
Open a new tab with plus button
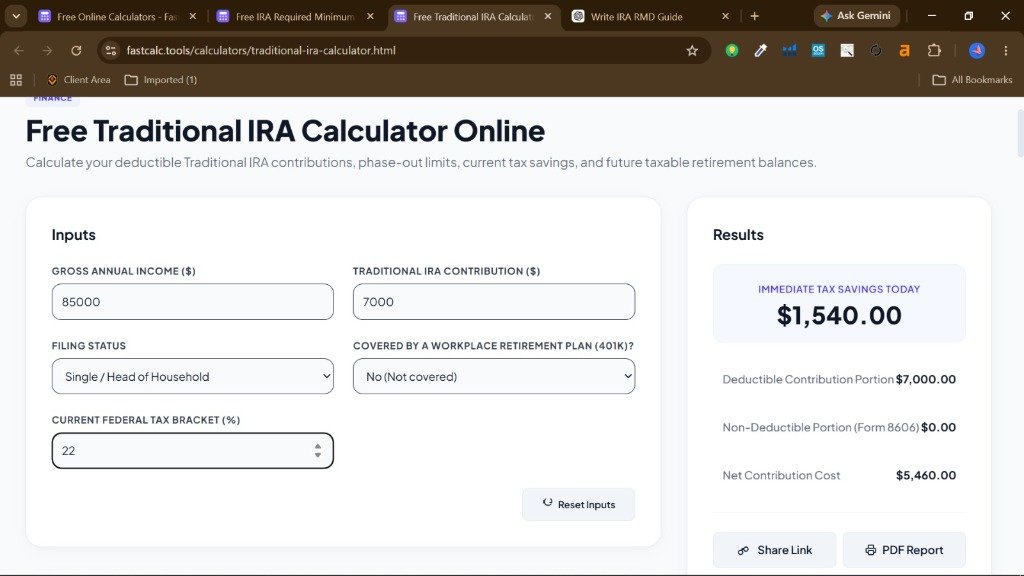click(755, 16)
